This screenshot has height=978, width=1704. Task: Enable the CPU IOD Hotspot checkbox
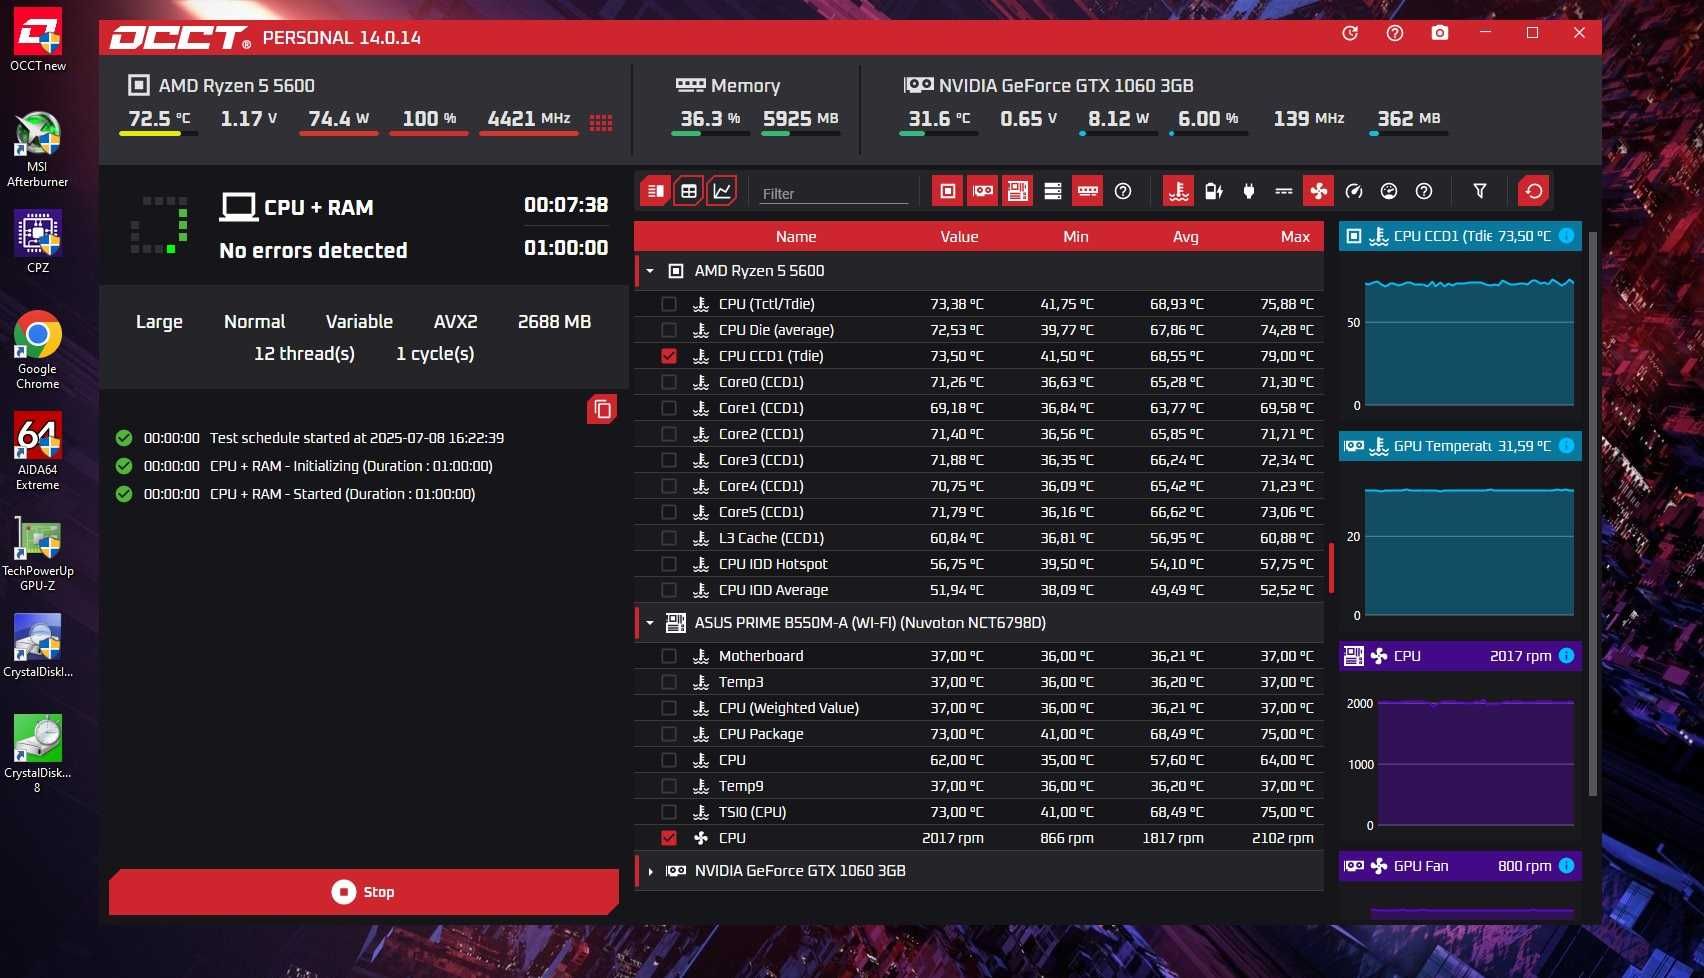669,564
